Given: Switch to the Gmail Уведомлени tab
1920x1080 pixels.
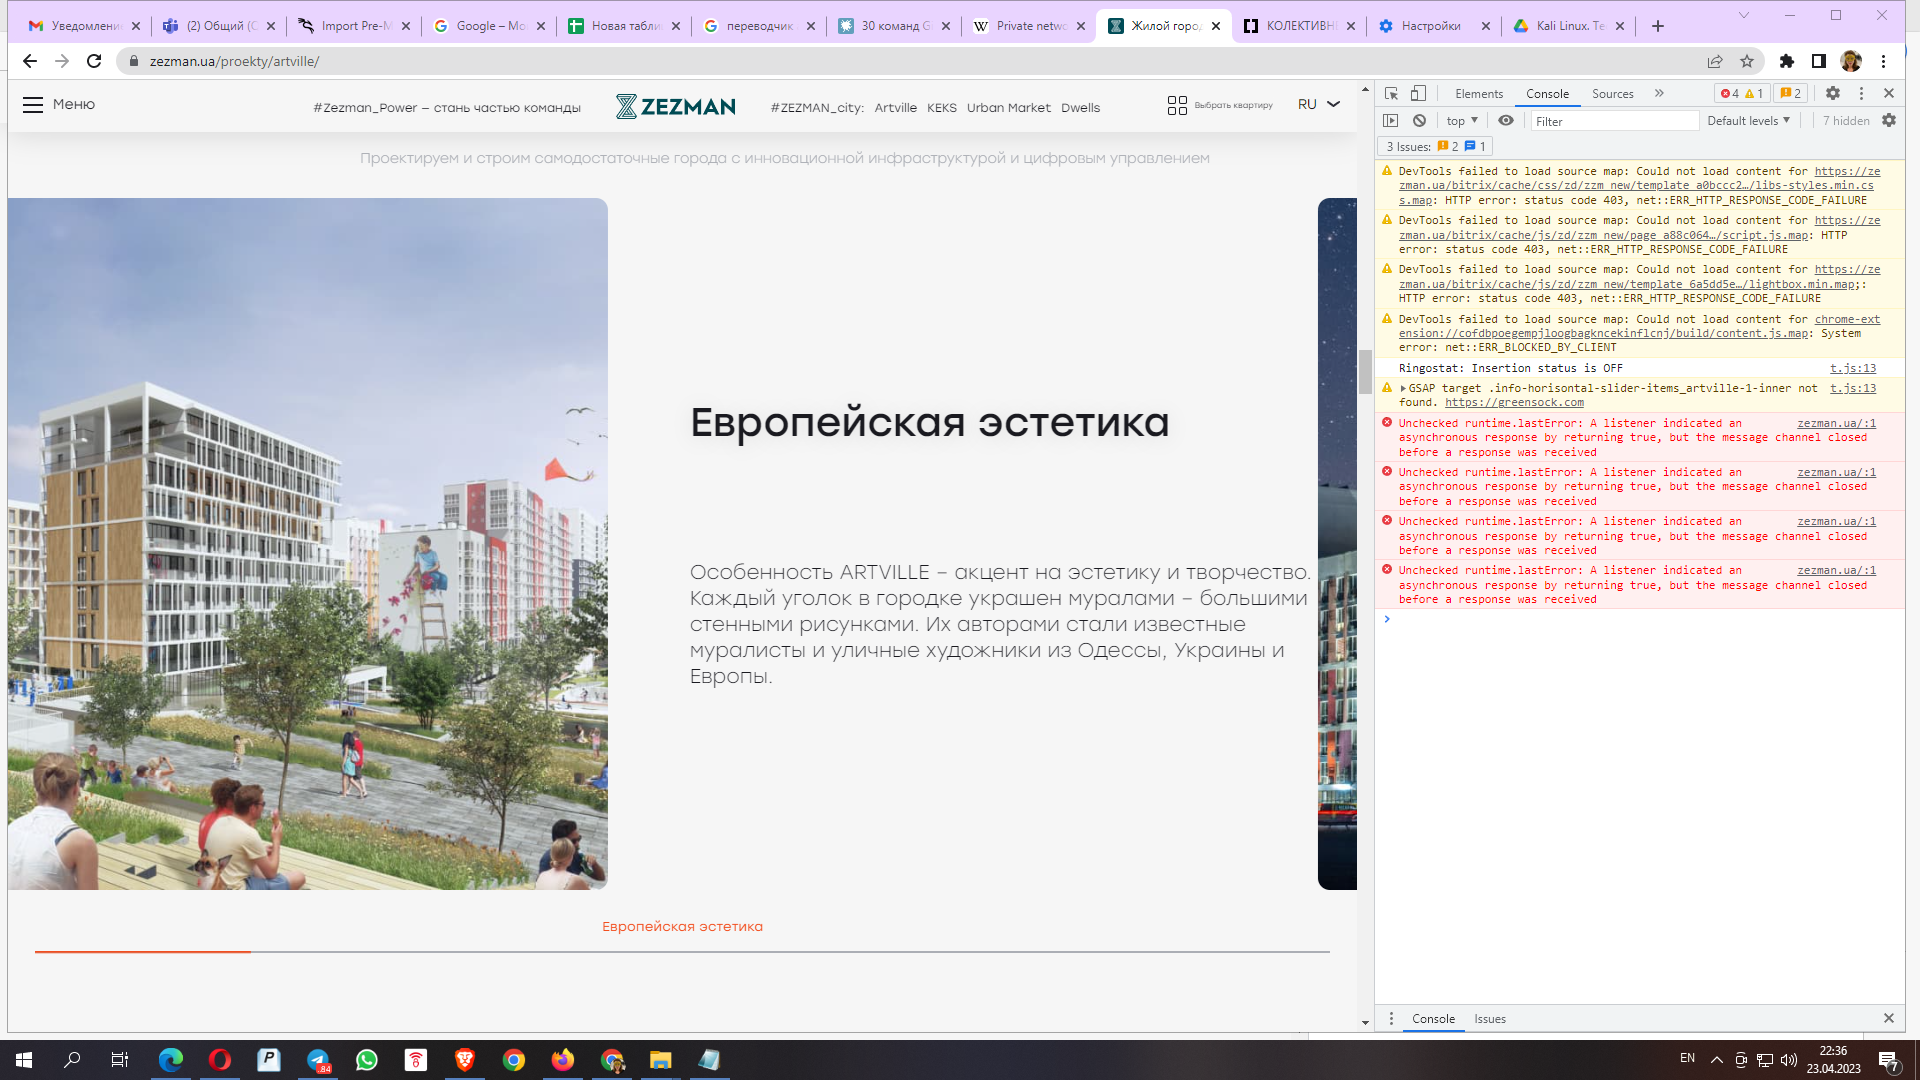Looking at the screenshot, I should coord(83,26).
